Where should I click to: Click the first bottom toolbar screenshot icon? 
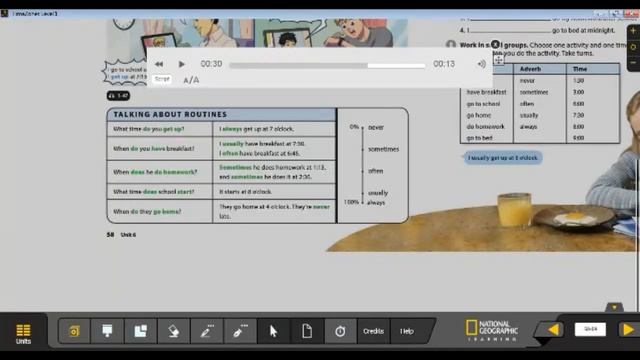tap(74, 331)
